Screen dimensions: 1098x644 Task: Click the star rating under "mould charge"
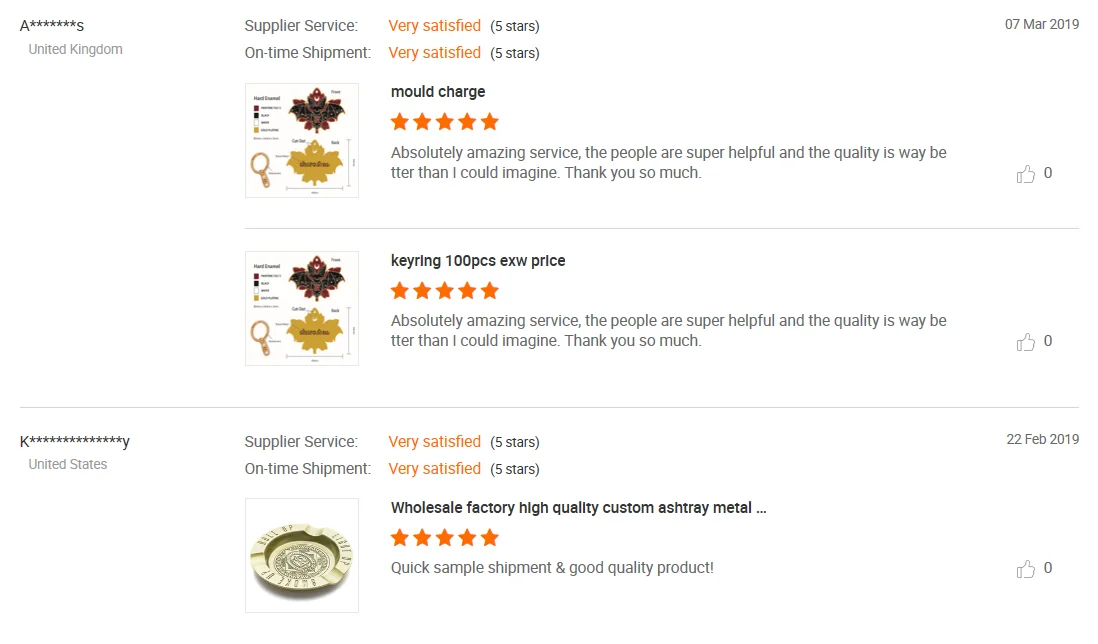(x=444, y=122)
